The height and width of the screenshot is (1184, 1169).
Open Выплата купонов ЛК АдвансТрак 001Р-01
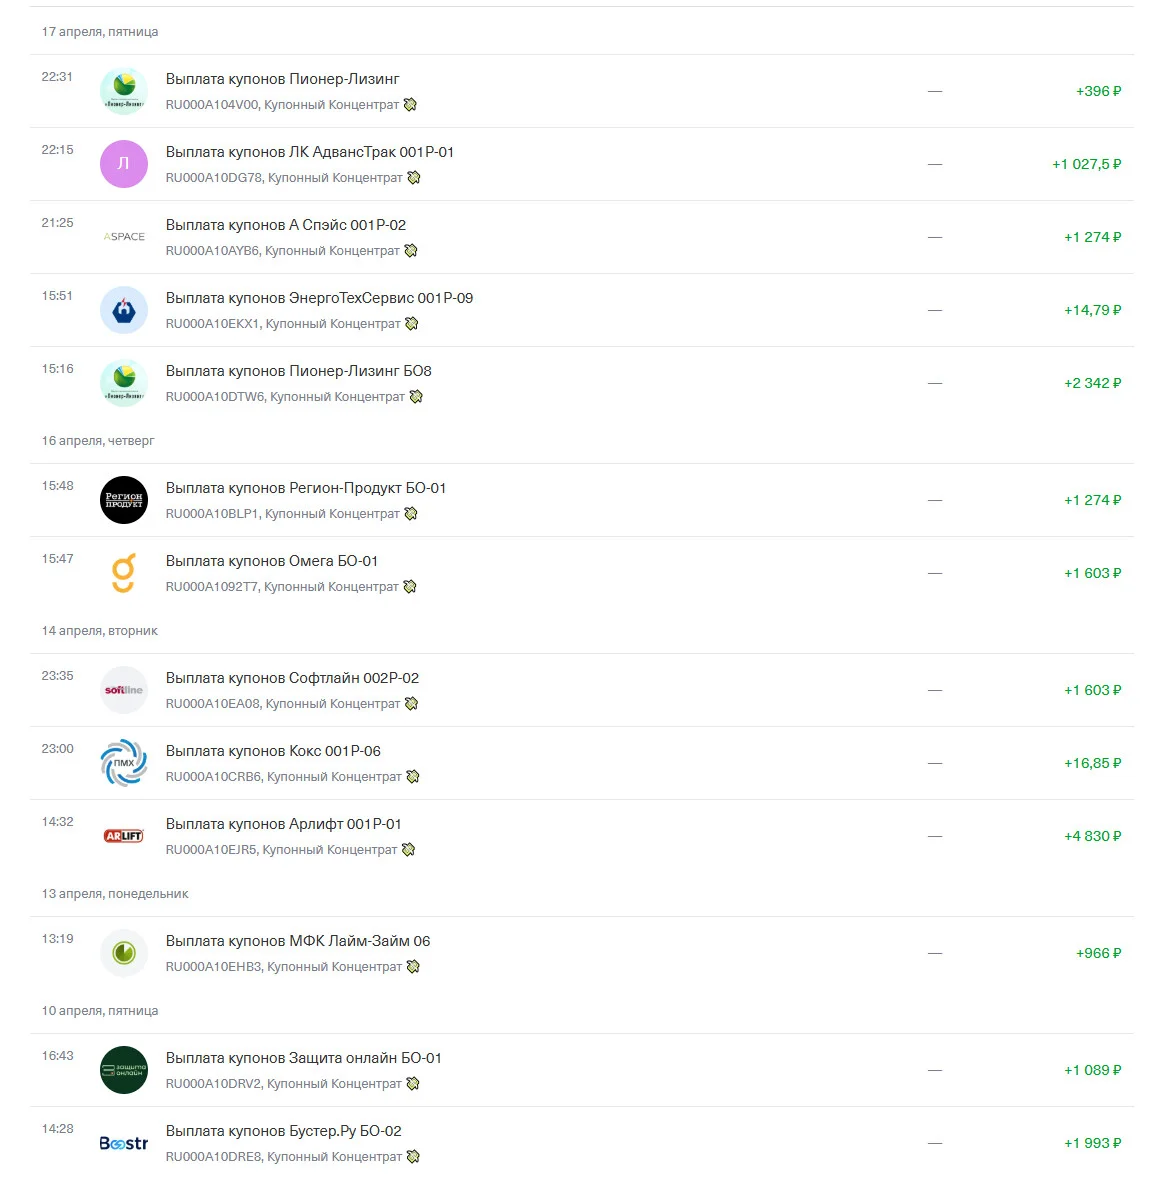(x=581, y=164)
